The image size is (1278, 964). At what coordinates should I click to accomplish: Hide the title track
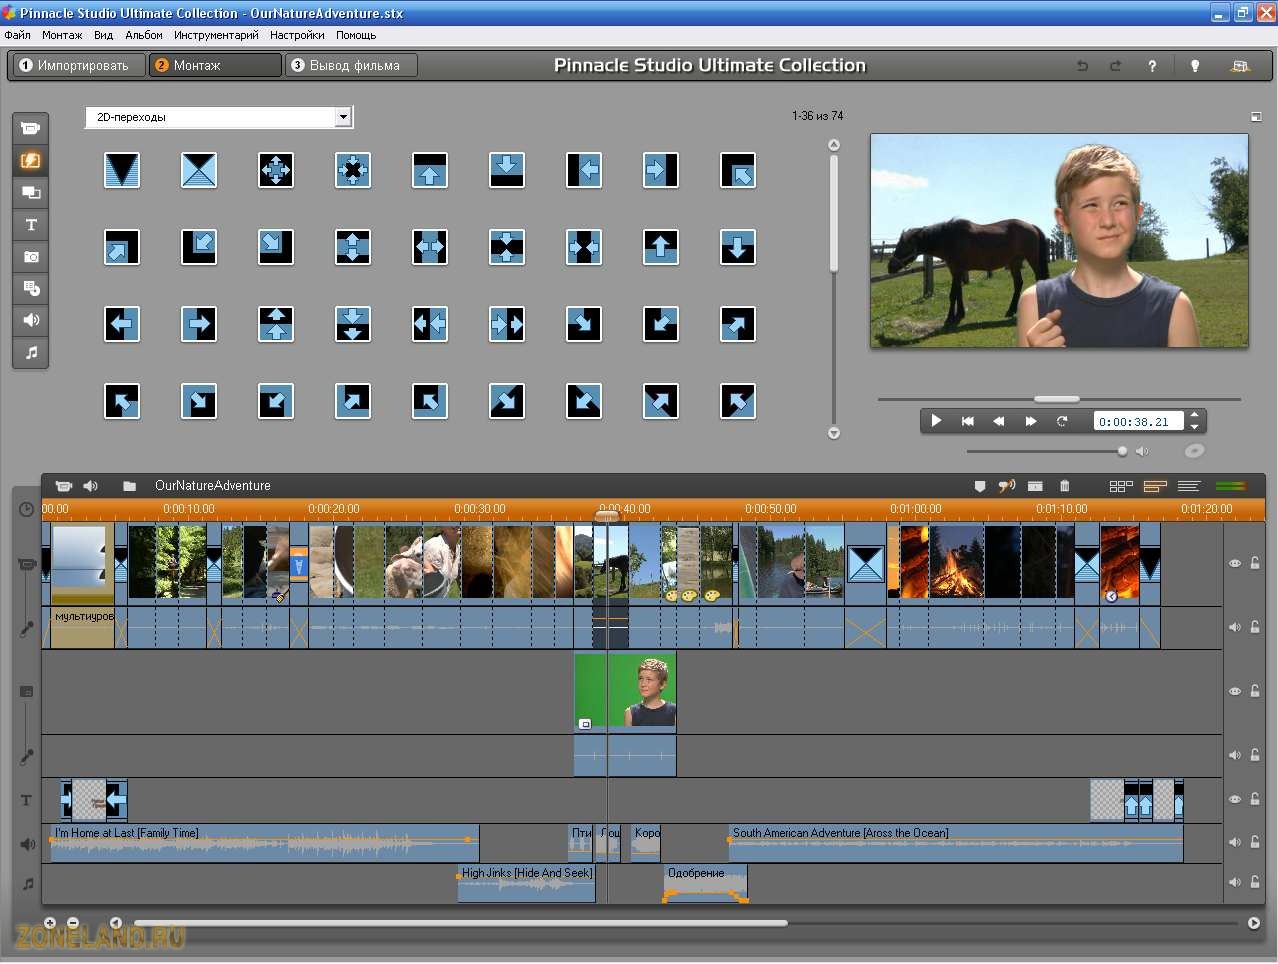point(1235,799)
